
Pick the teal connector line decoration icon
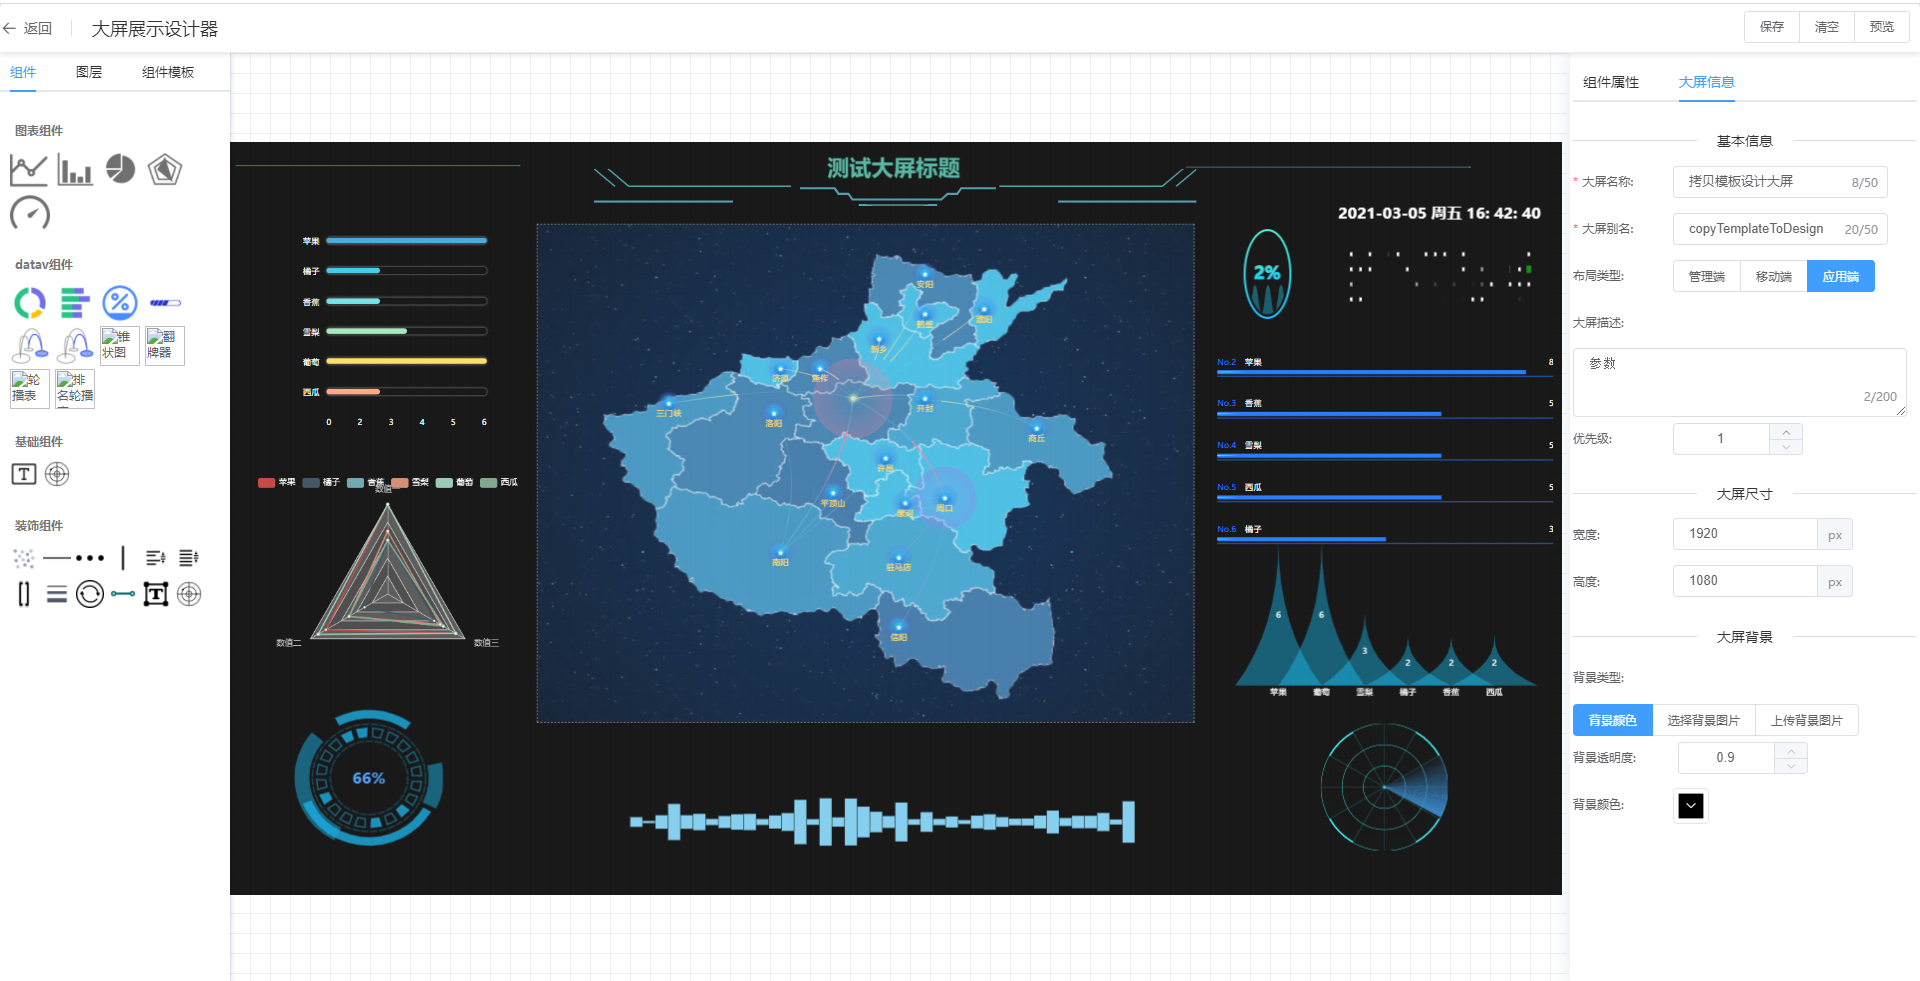tap(123, 594)
